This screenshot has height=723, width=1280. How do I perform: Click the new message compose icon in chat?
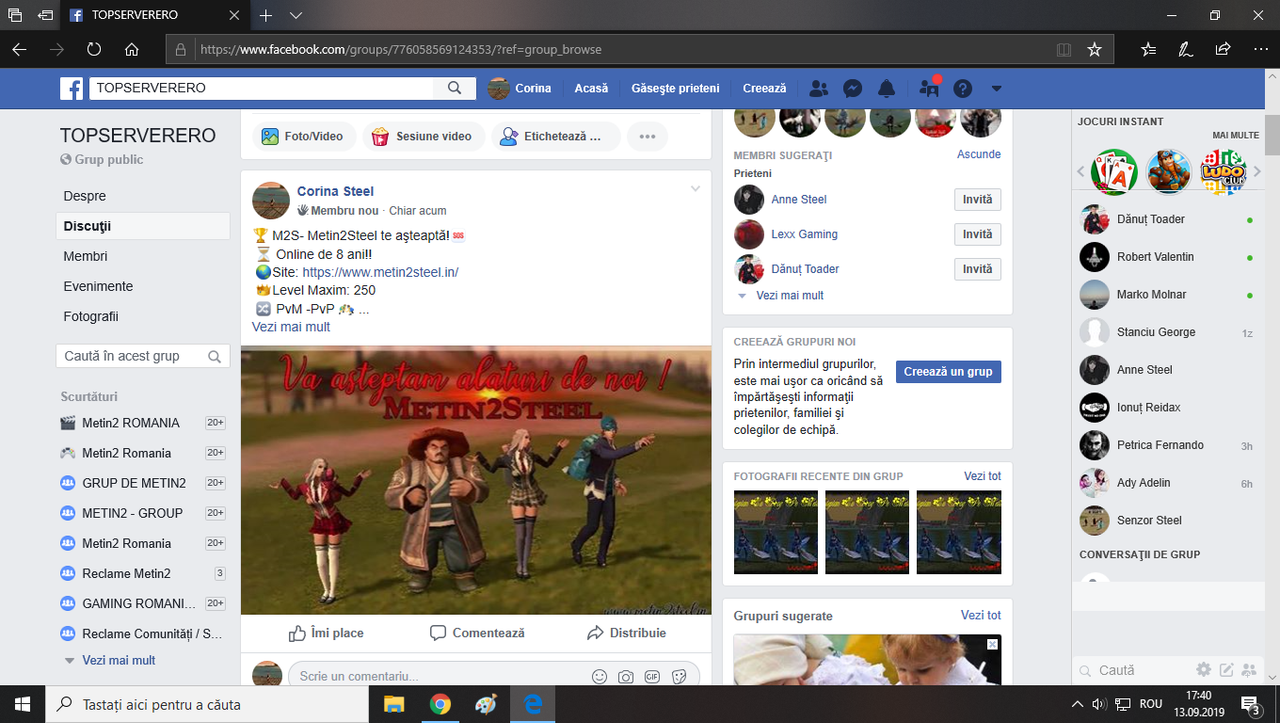(1226, 669)
